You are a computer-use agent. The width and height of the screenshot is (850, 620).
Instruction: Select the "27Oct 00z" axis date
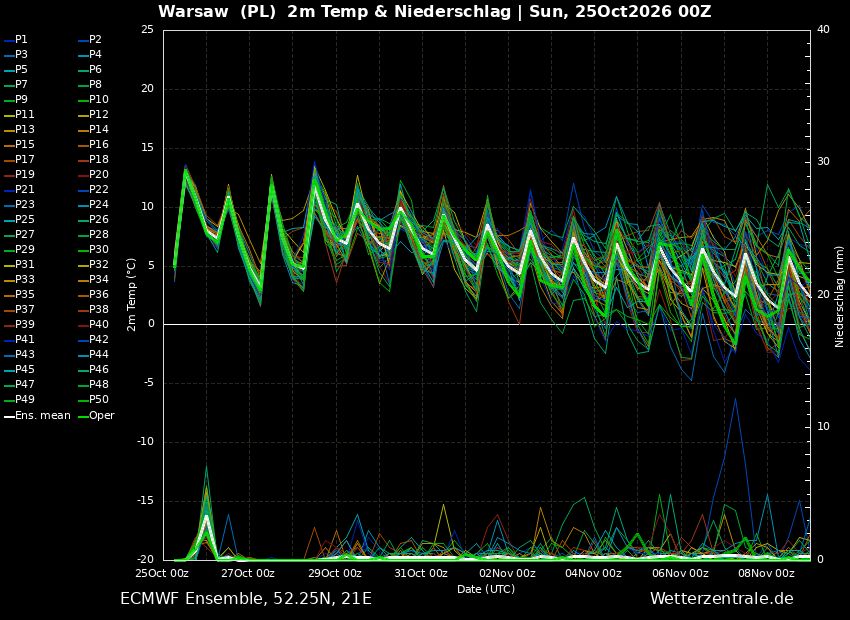[x=249, y=573]
